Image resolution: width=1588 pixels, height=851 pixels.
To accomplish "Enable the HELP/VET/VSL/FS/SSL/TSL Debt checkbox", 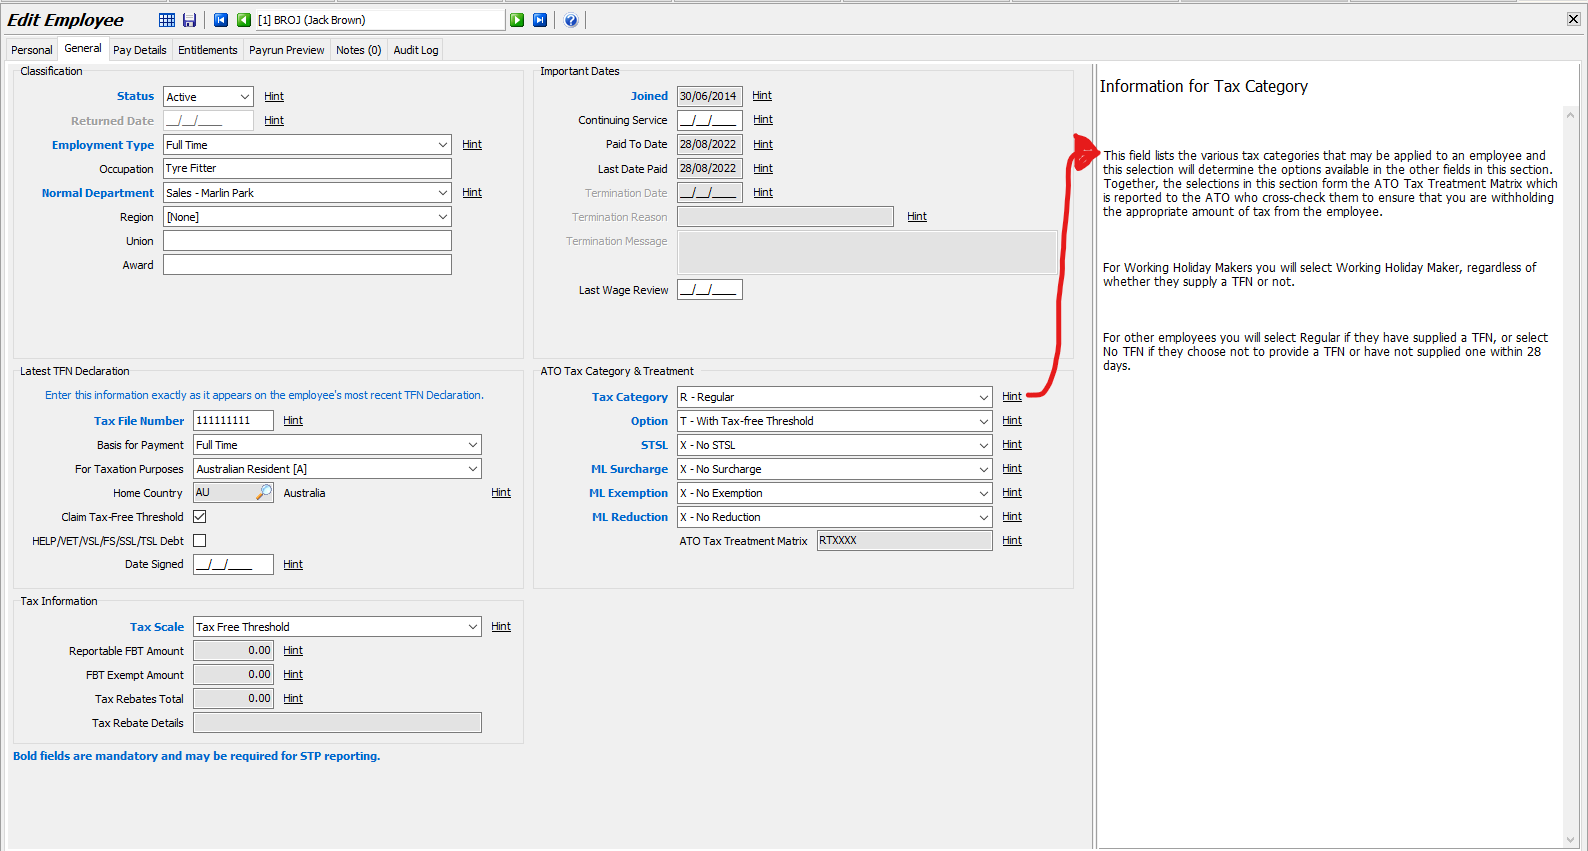I will pos(200,541).
